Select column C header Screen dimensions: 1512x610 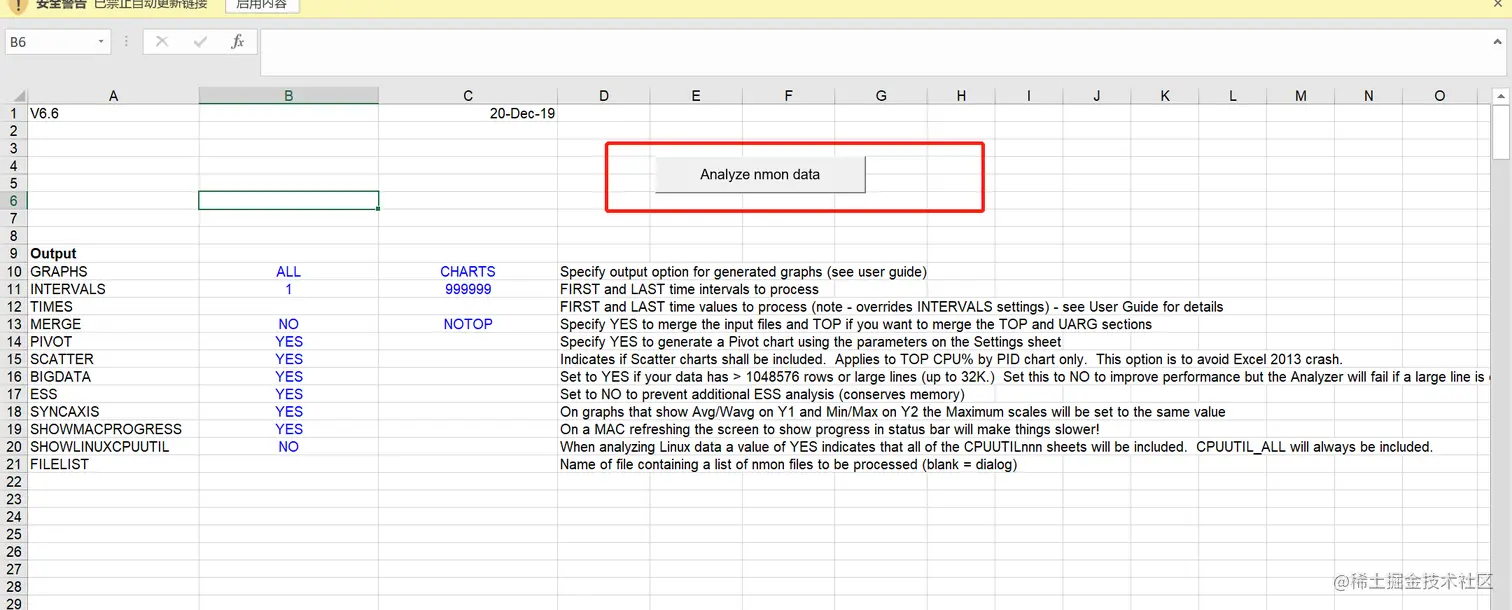click(x=468, y=96)
